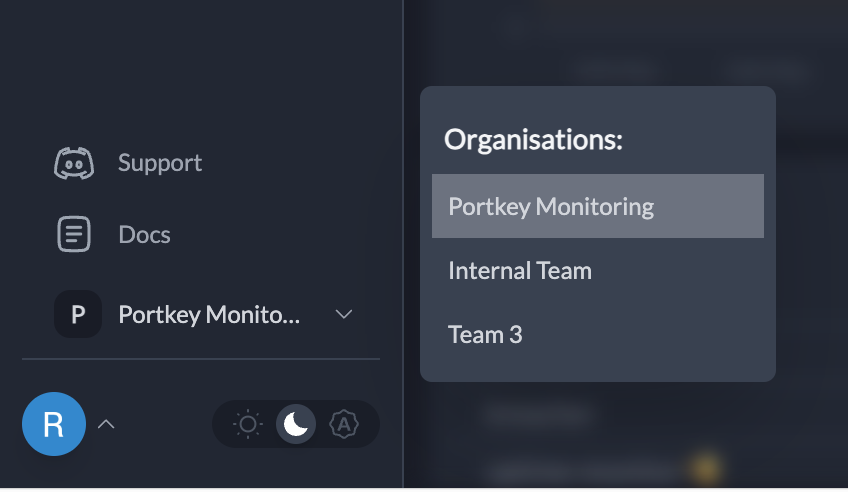848x492 pixels.
Task: Open the blue R user avatar
Action: tap(54, 424)
